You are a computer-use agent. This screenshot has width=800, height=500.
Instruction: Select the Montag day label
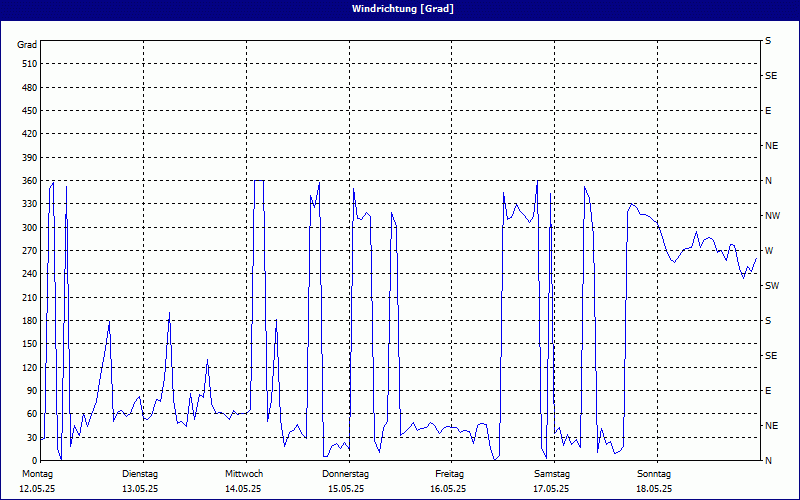[37, 473]
